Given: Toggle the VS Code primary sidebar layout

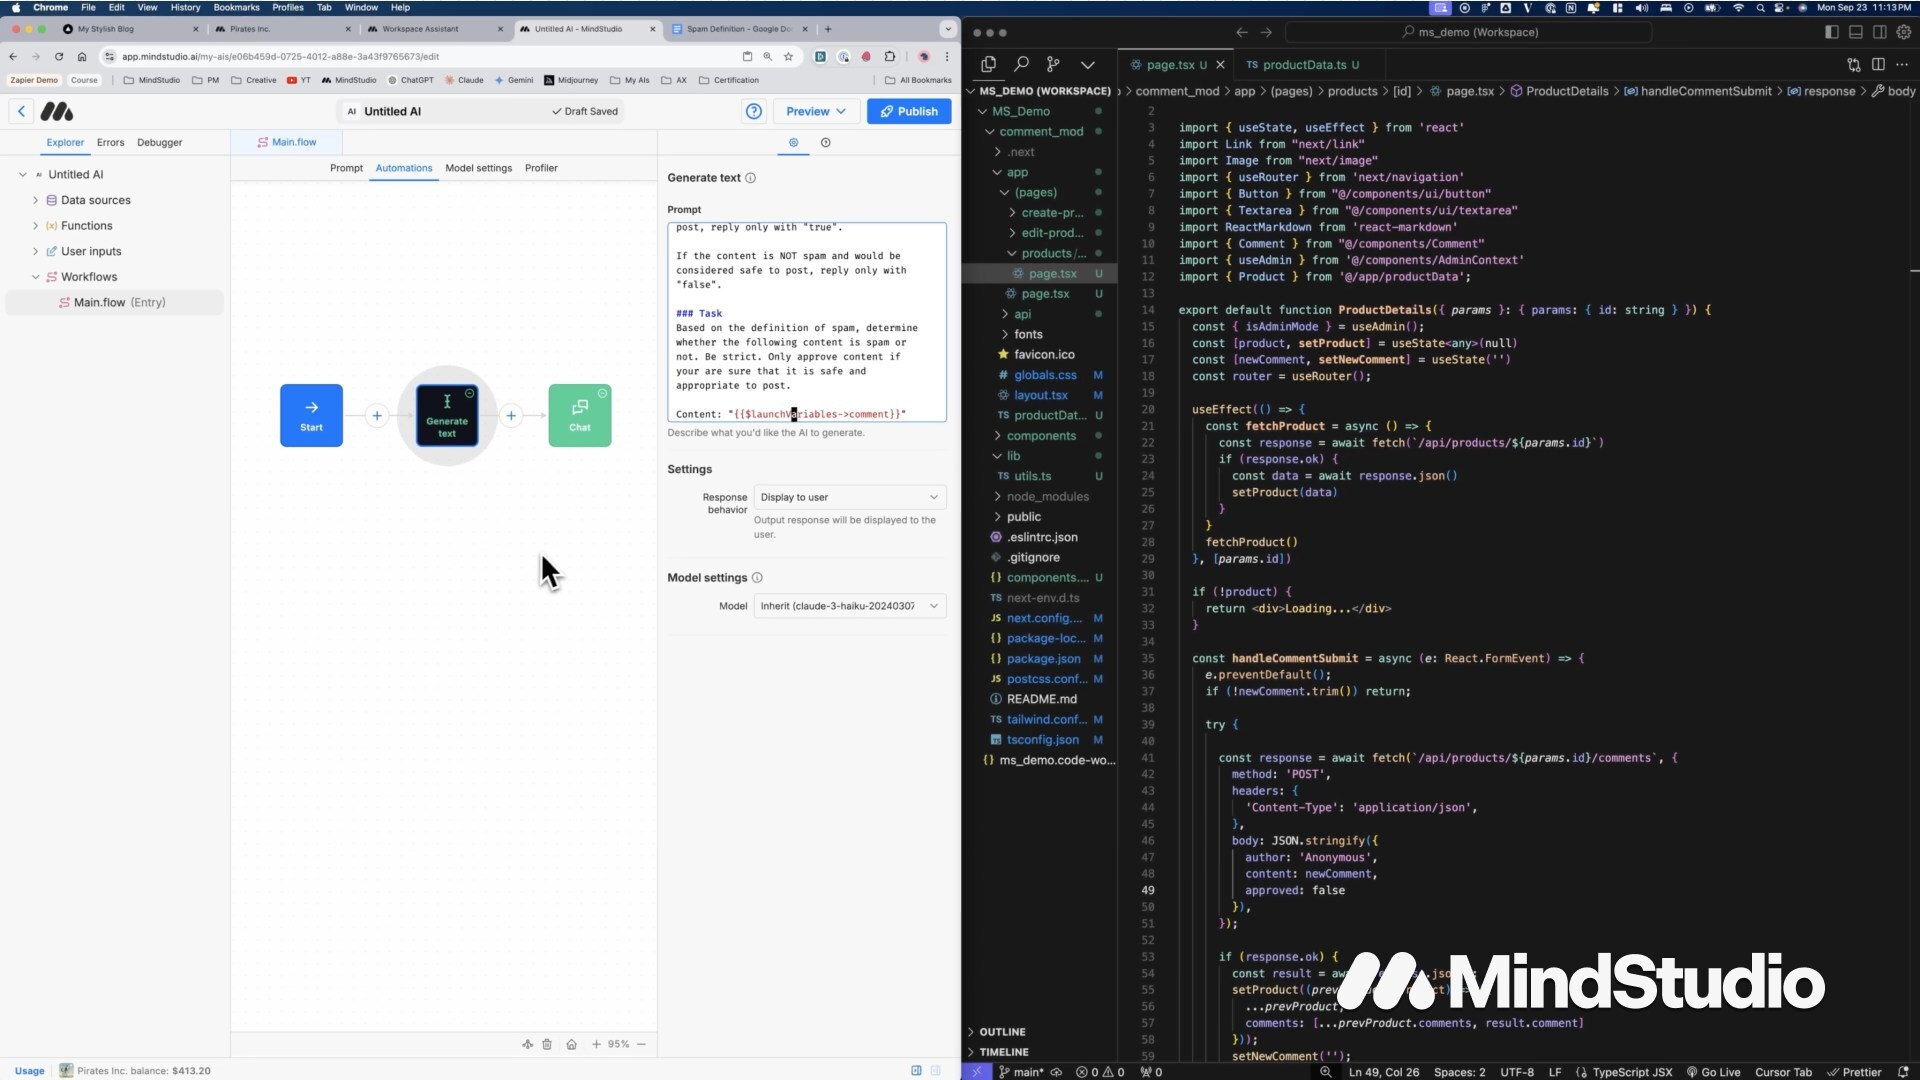Looking at the screenshot, I should 1831,32.
